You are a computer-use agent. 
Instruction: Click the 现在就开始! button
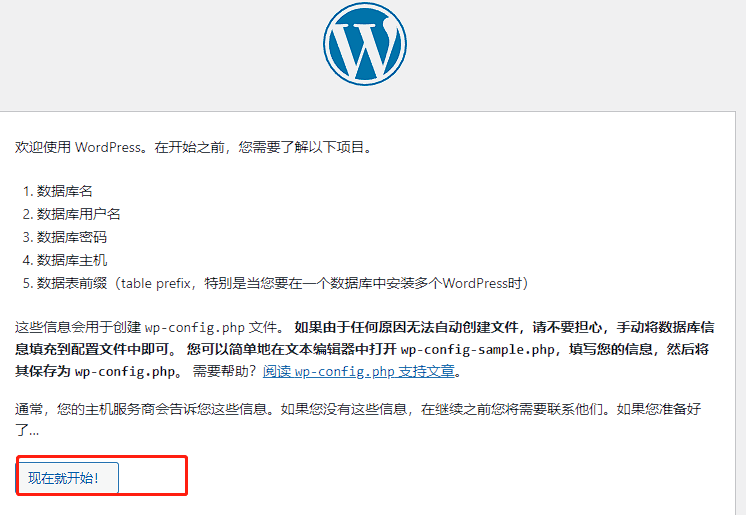[68, 477]
